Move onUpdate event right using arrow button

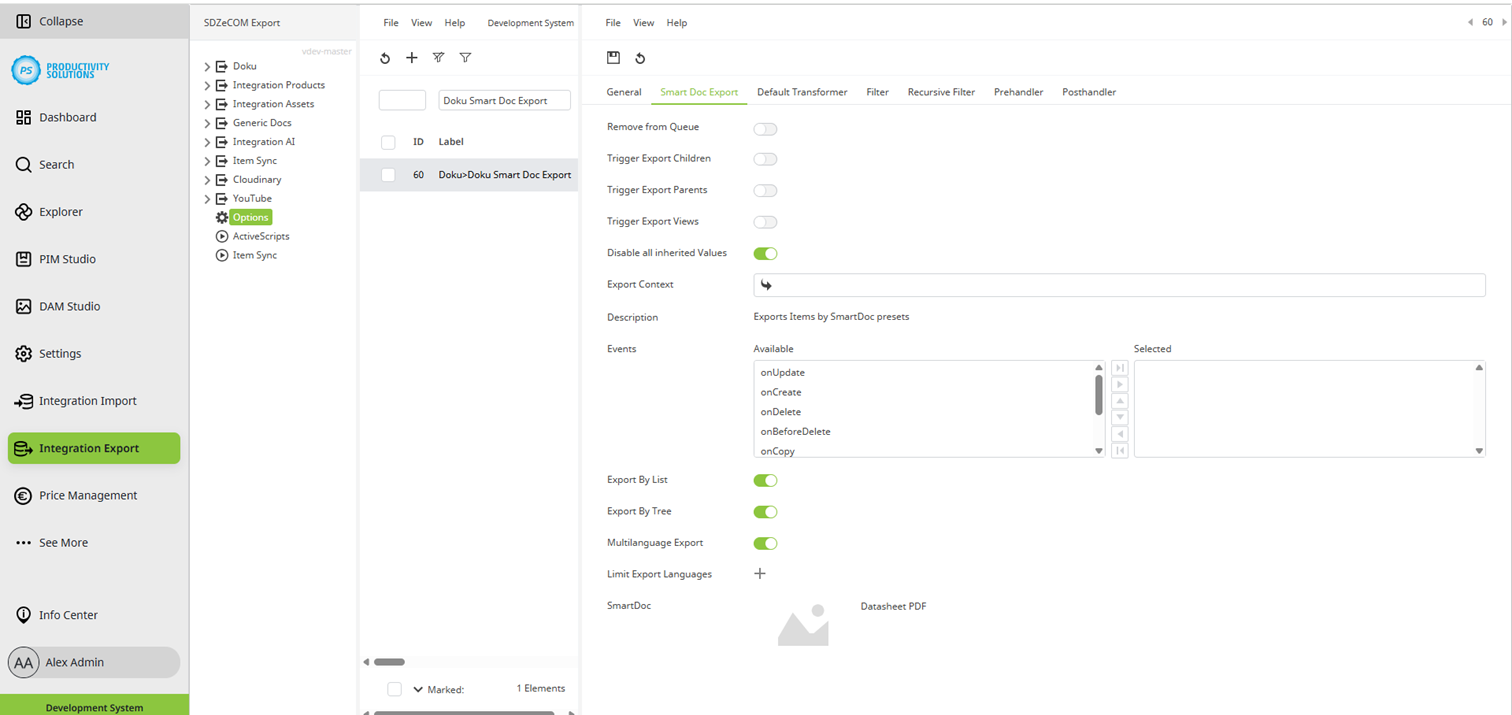click(1119, 383)
